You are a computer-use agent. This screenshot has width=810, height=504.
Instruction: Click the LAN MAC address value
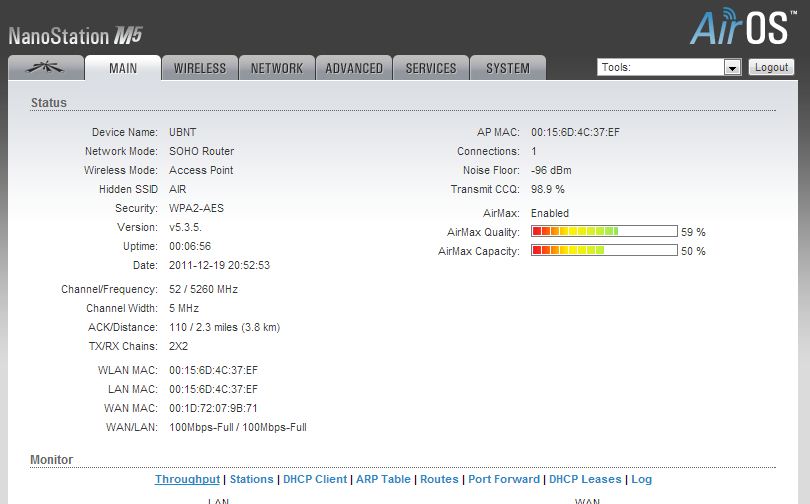[213, 389]
